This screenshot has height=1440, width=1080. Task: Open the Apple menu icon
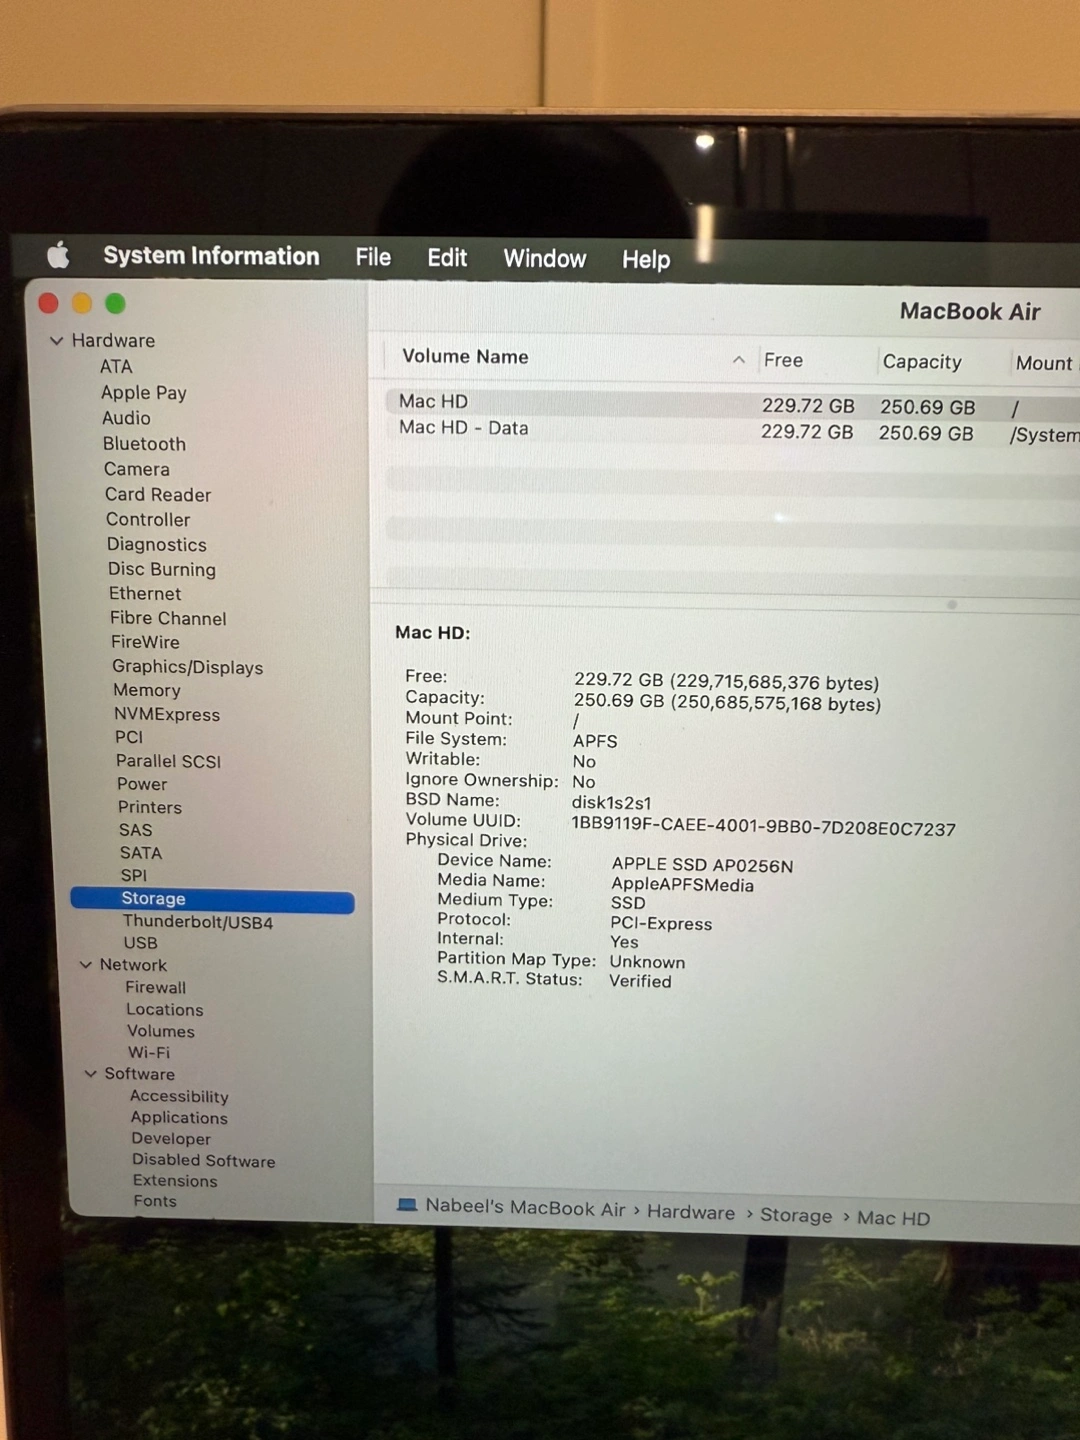tap(58, 255)
